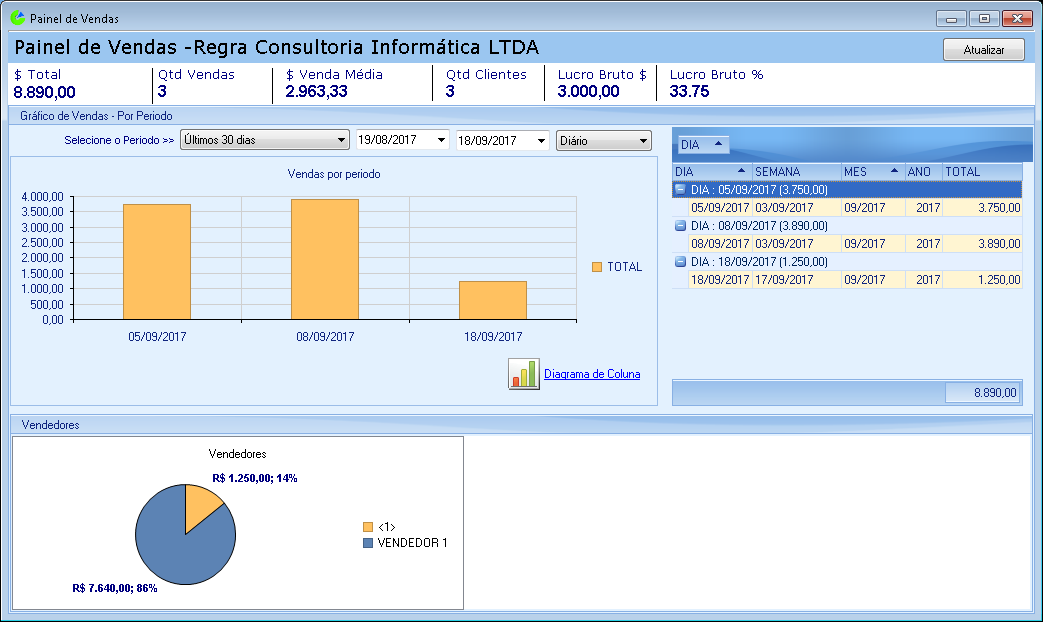Sort by the TOTAL column header
Viewport: 1043px width, 622px height.
click(x=982, y=172)
